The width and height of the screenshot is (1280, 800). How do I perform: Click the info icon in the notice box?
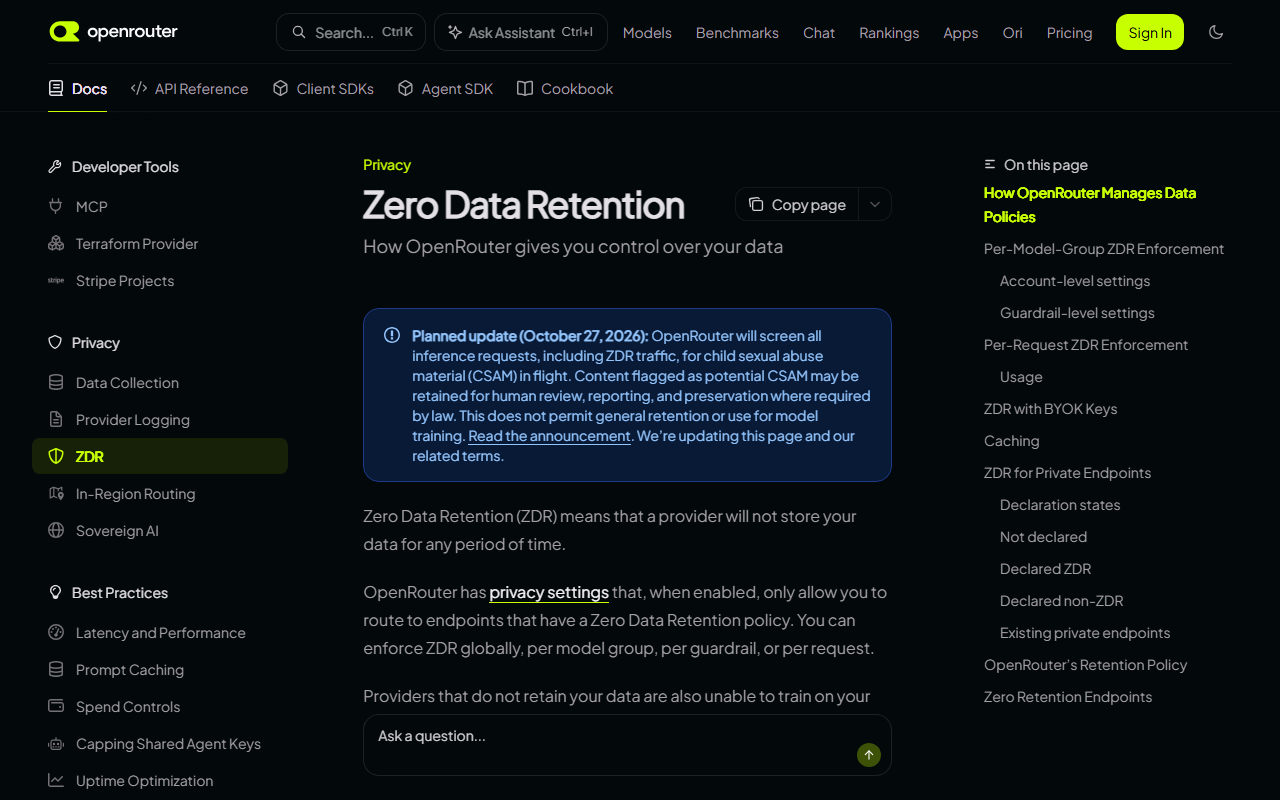pos(392,335)
